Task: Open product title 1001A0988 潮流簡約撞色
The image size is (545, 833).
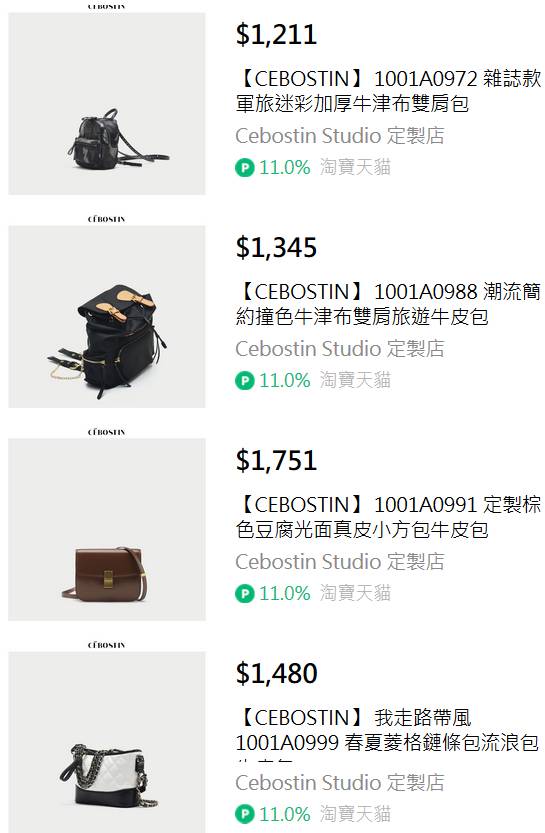Action: click(x=388, y=304)
